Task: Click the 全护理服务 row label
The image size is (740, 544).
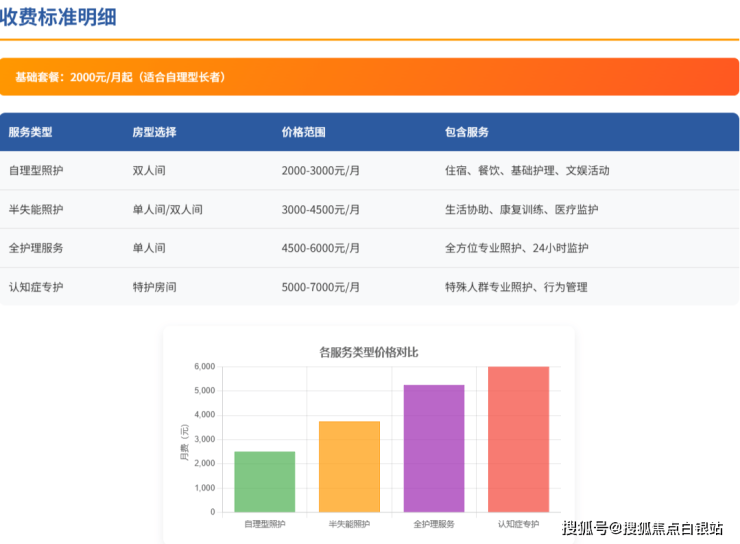Action: 36,248
